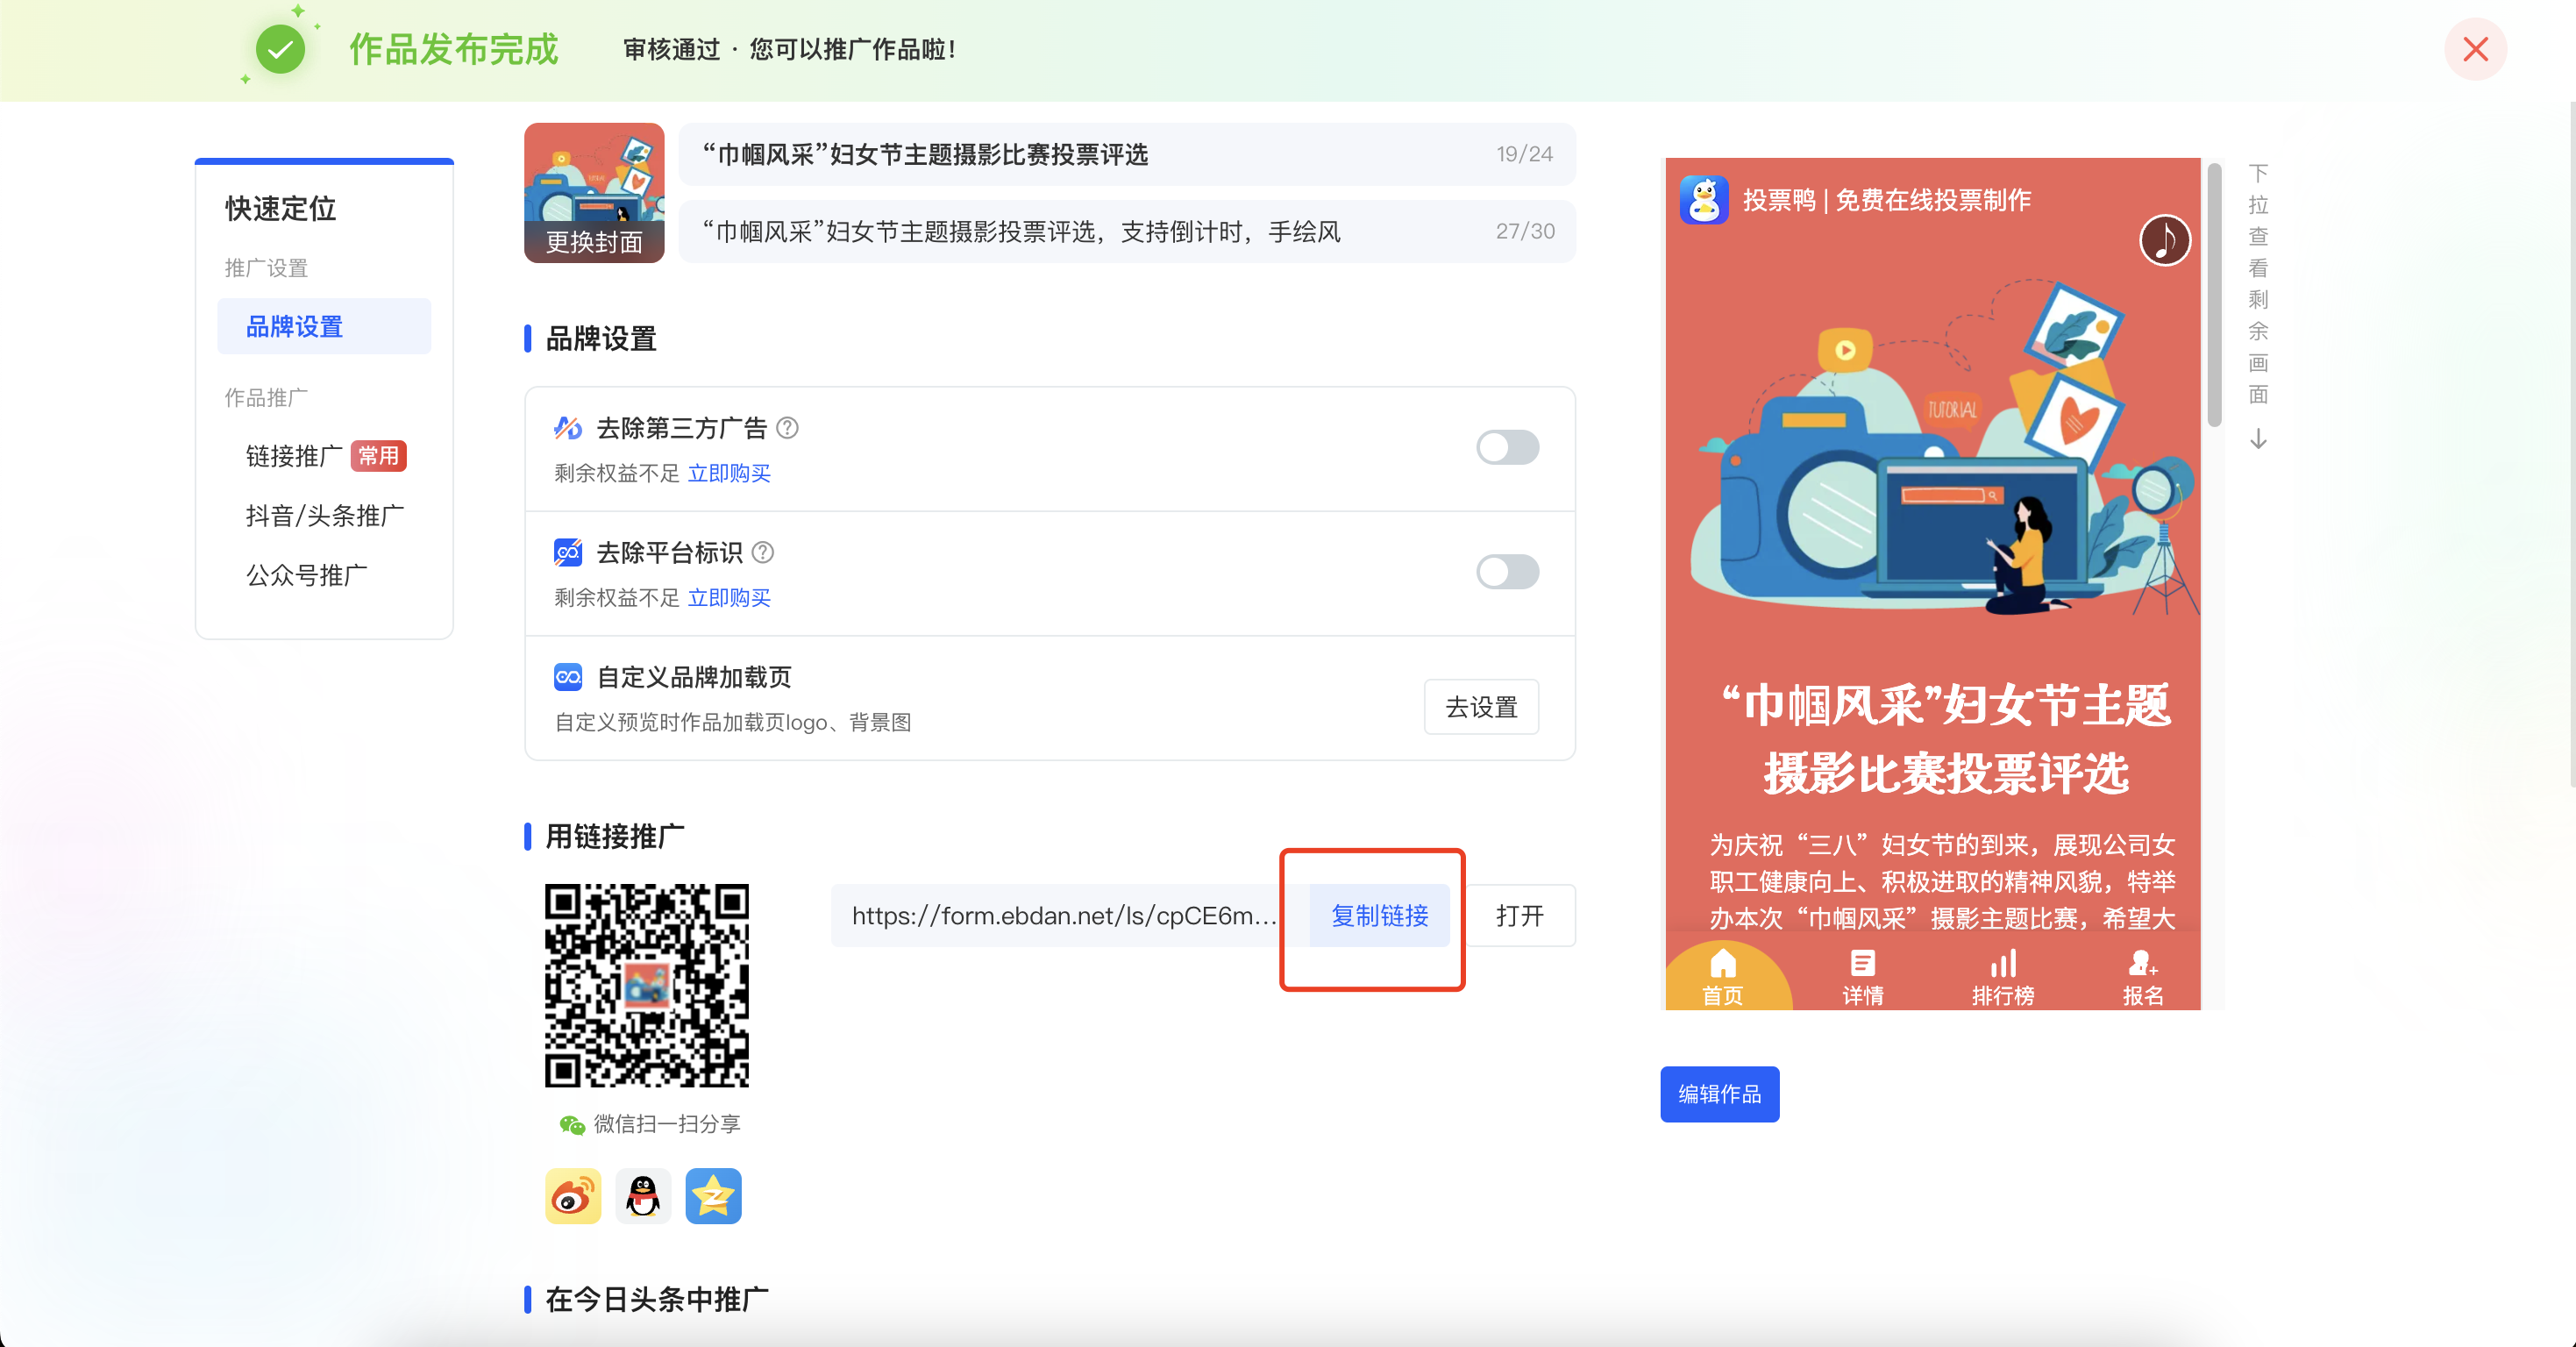This screenshot has width=2576, height=1347.
Task: Click the 投票鸭 duck logo in preview
Action: pyautogui.click(x=1704, y=200)
